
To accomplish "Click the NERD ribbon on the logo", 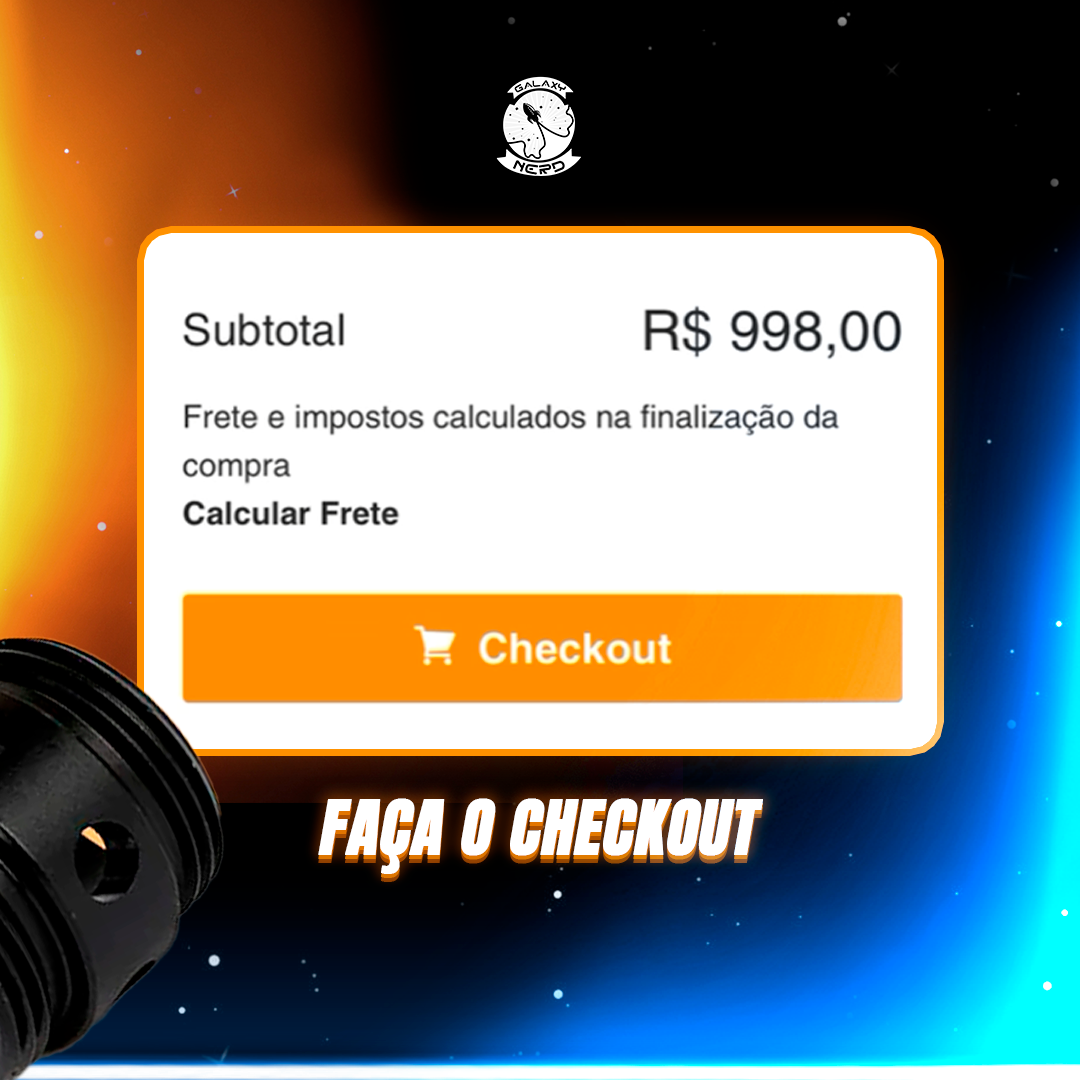I will 539,165.
